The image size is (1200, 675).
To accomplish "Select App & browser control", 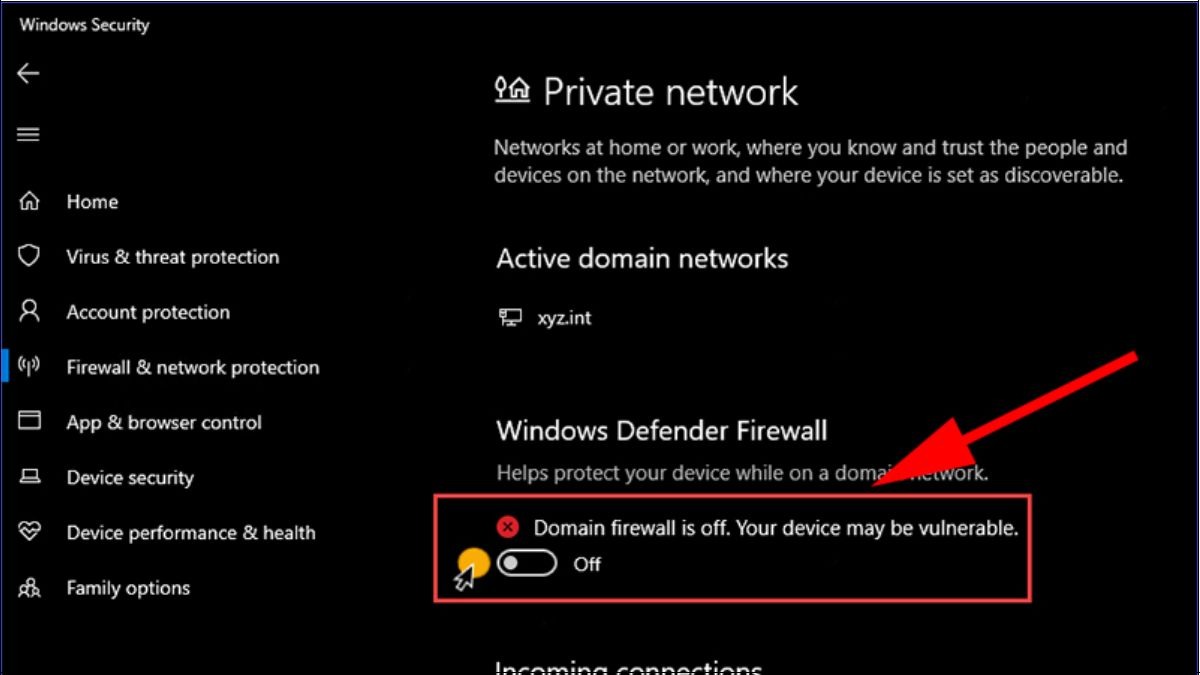I will 164,422.
